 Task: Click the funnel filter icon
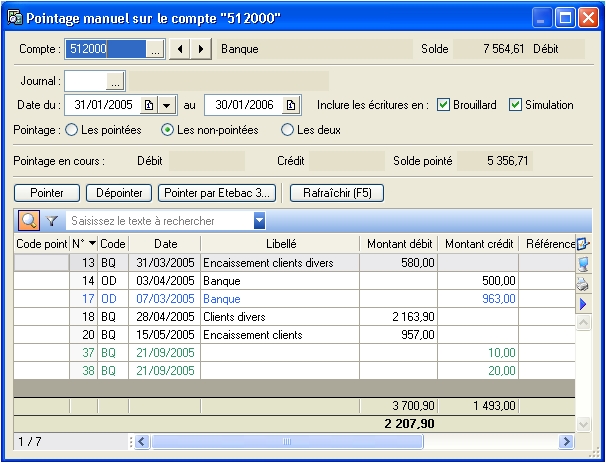[x=52, y=221]
